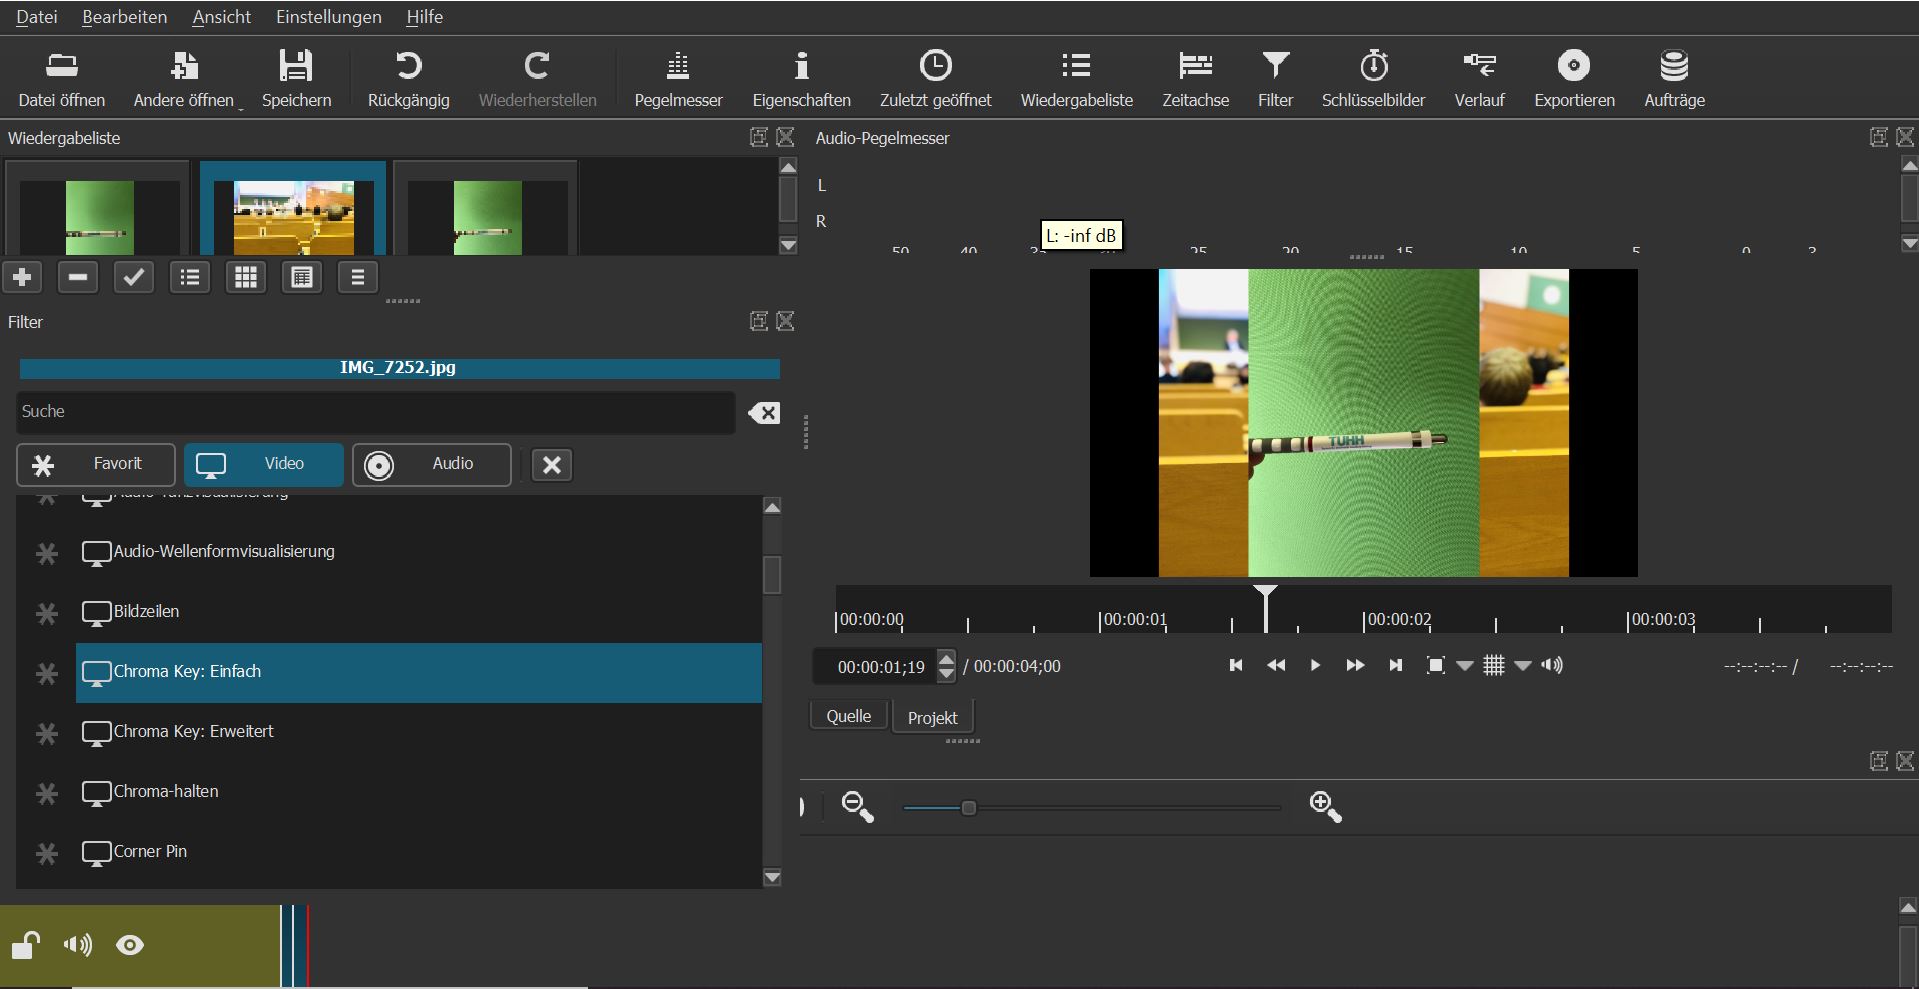Add clip to playlist with plus button
Viewport: 1919px width, 989px height.
coord(22,277)
